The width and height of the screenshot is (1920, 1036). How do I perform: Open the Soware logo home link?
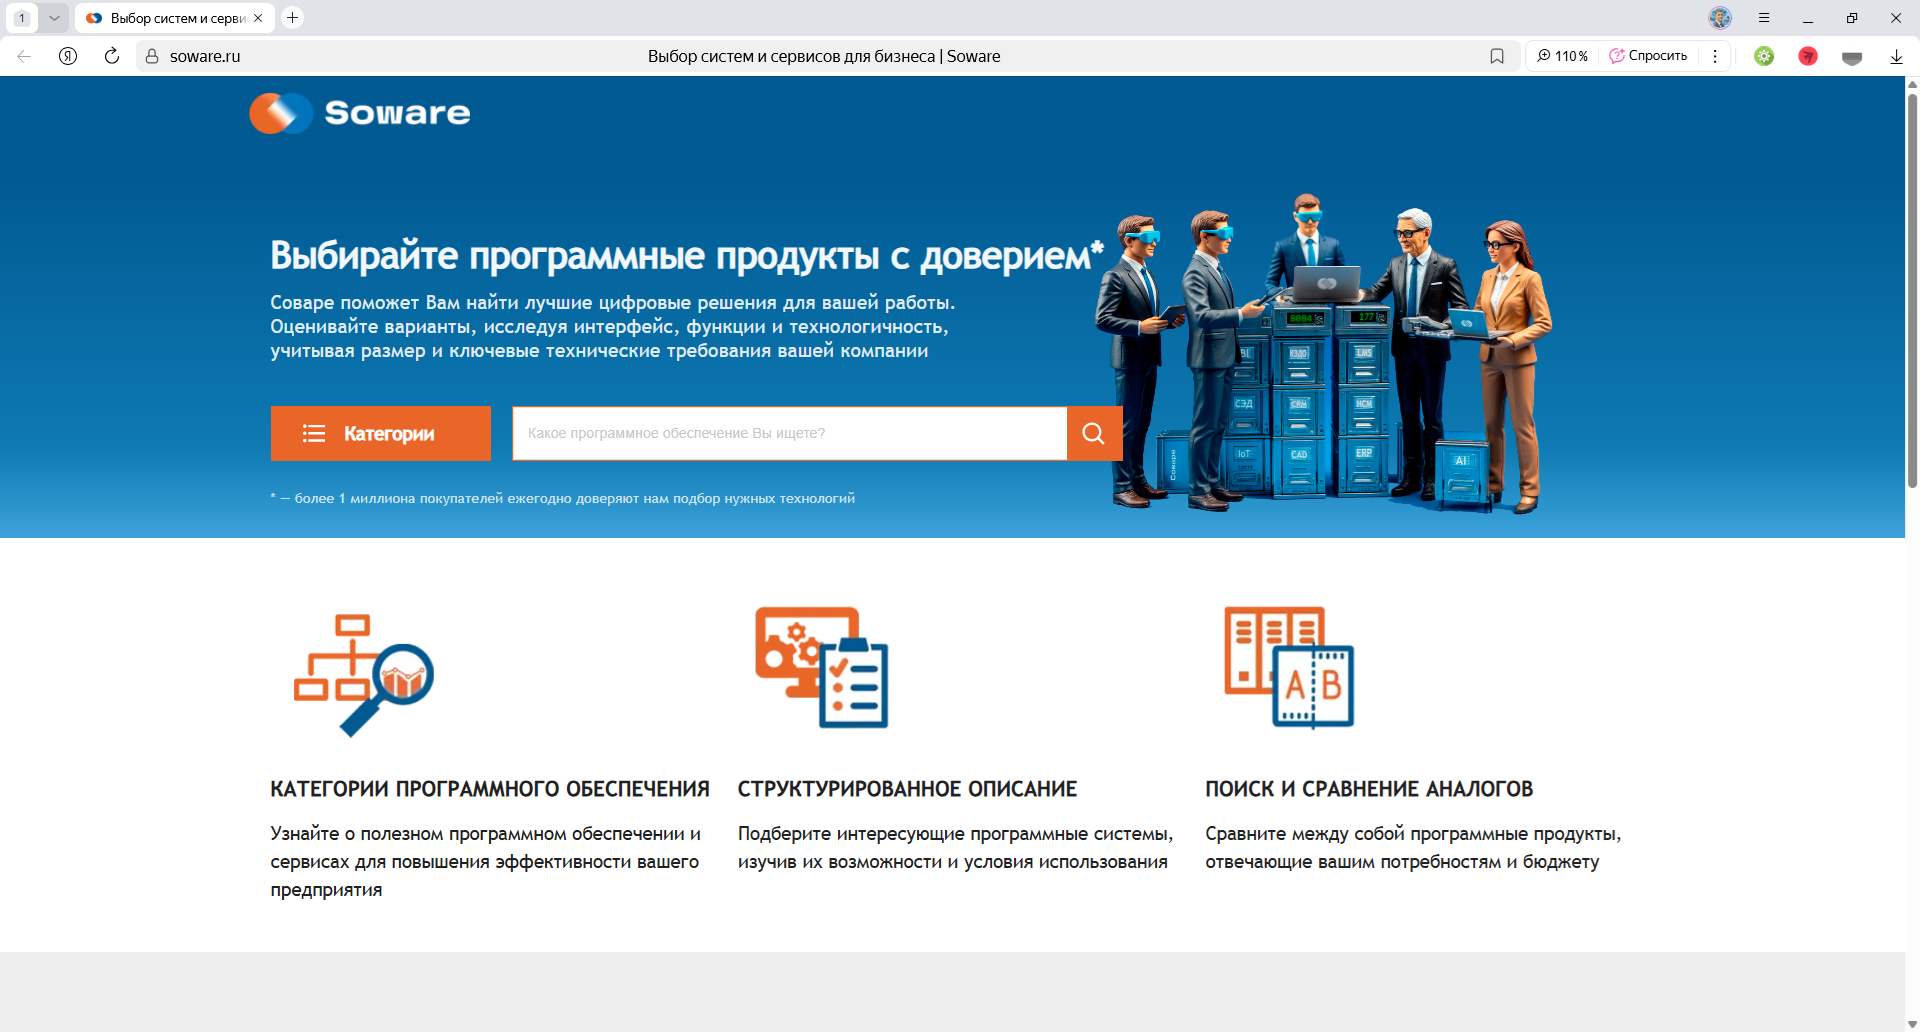(x=360, y=113)
